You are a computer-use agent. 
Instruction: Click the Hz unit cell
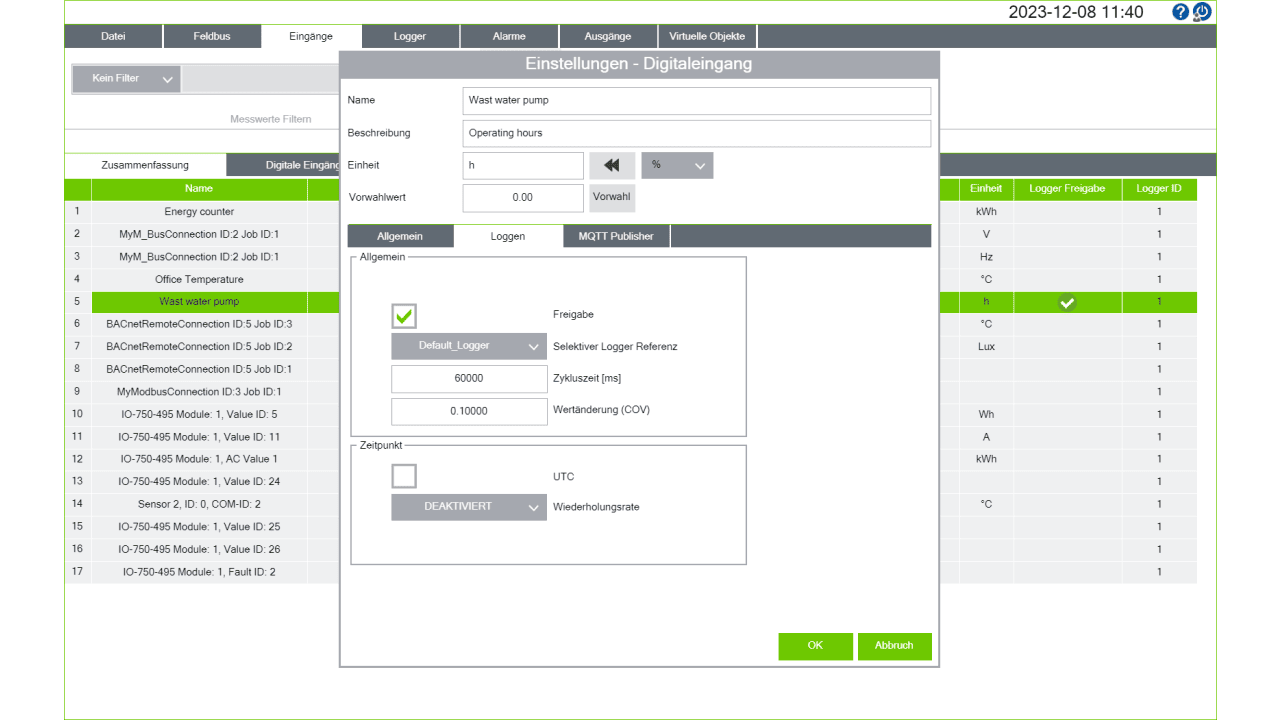[x=986, y=257]
